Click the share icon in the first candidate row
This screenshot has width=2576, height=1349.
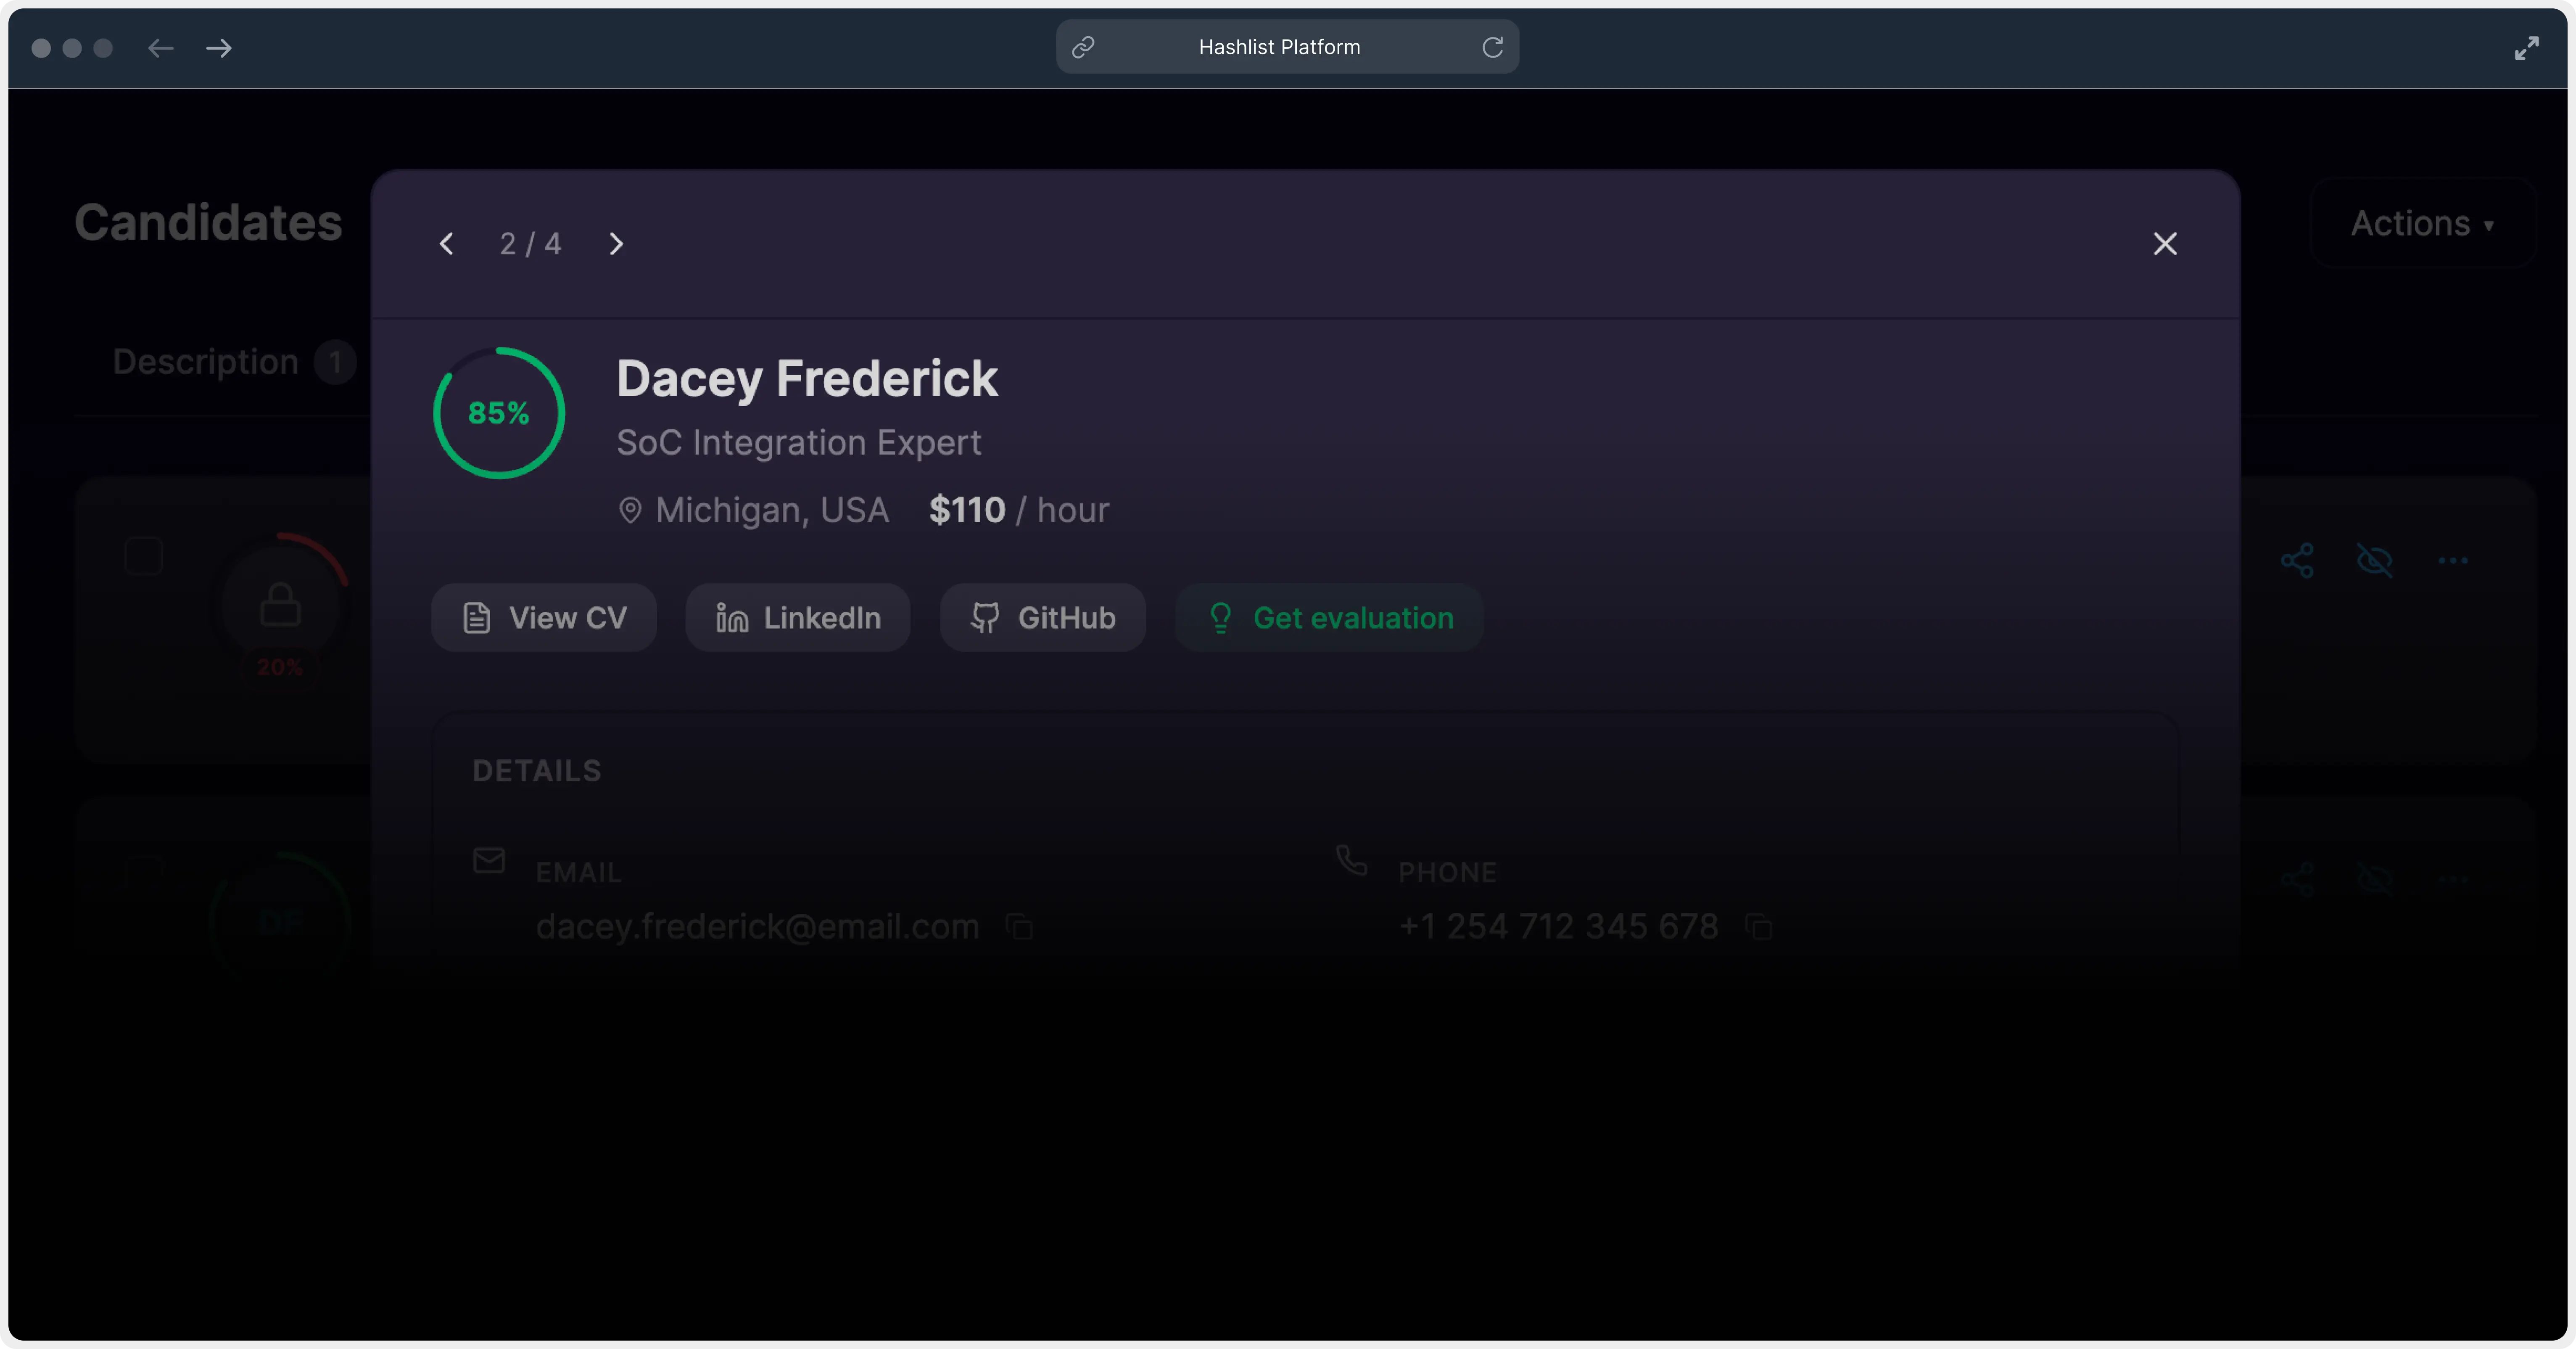(x=2297, y=560)
